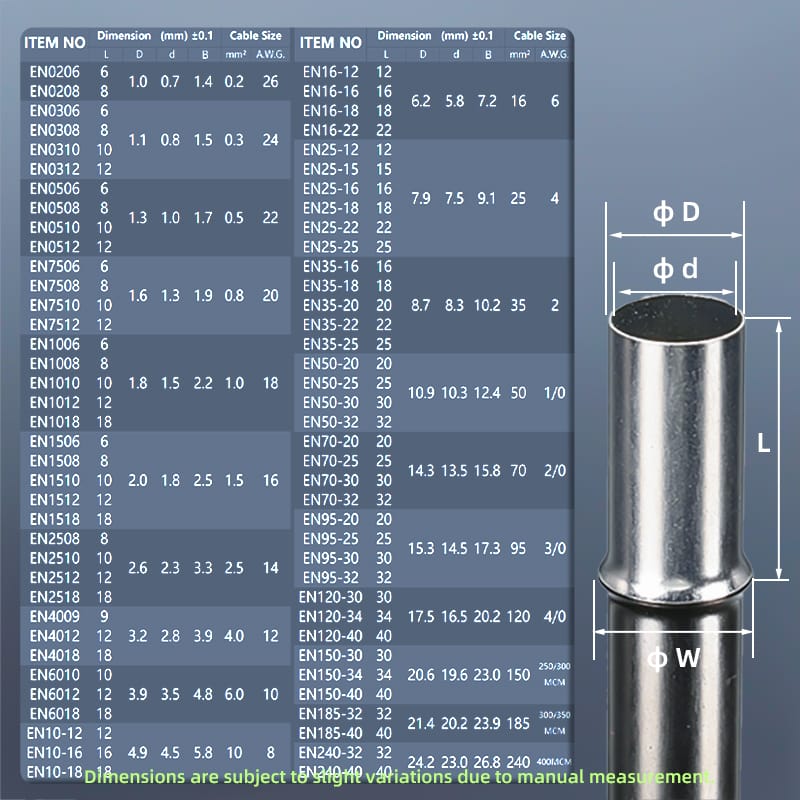The image size is (800, 800).
Task: Select the EN25-15 item entry
Action: click(331, 169)
